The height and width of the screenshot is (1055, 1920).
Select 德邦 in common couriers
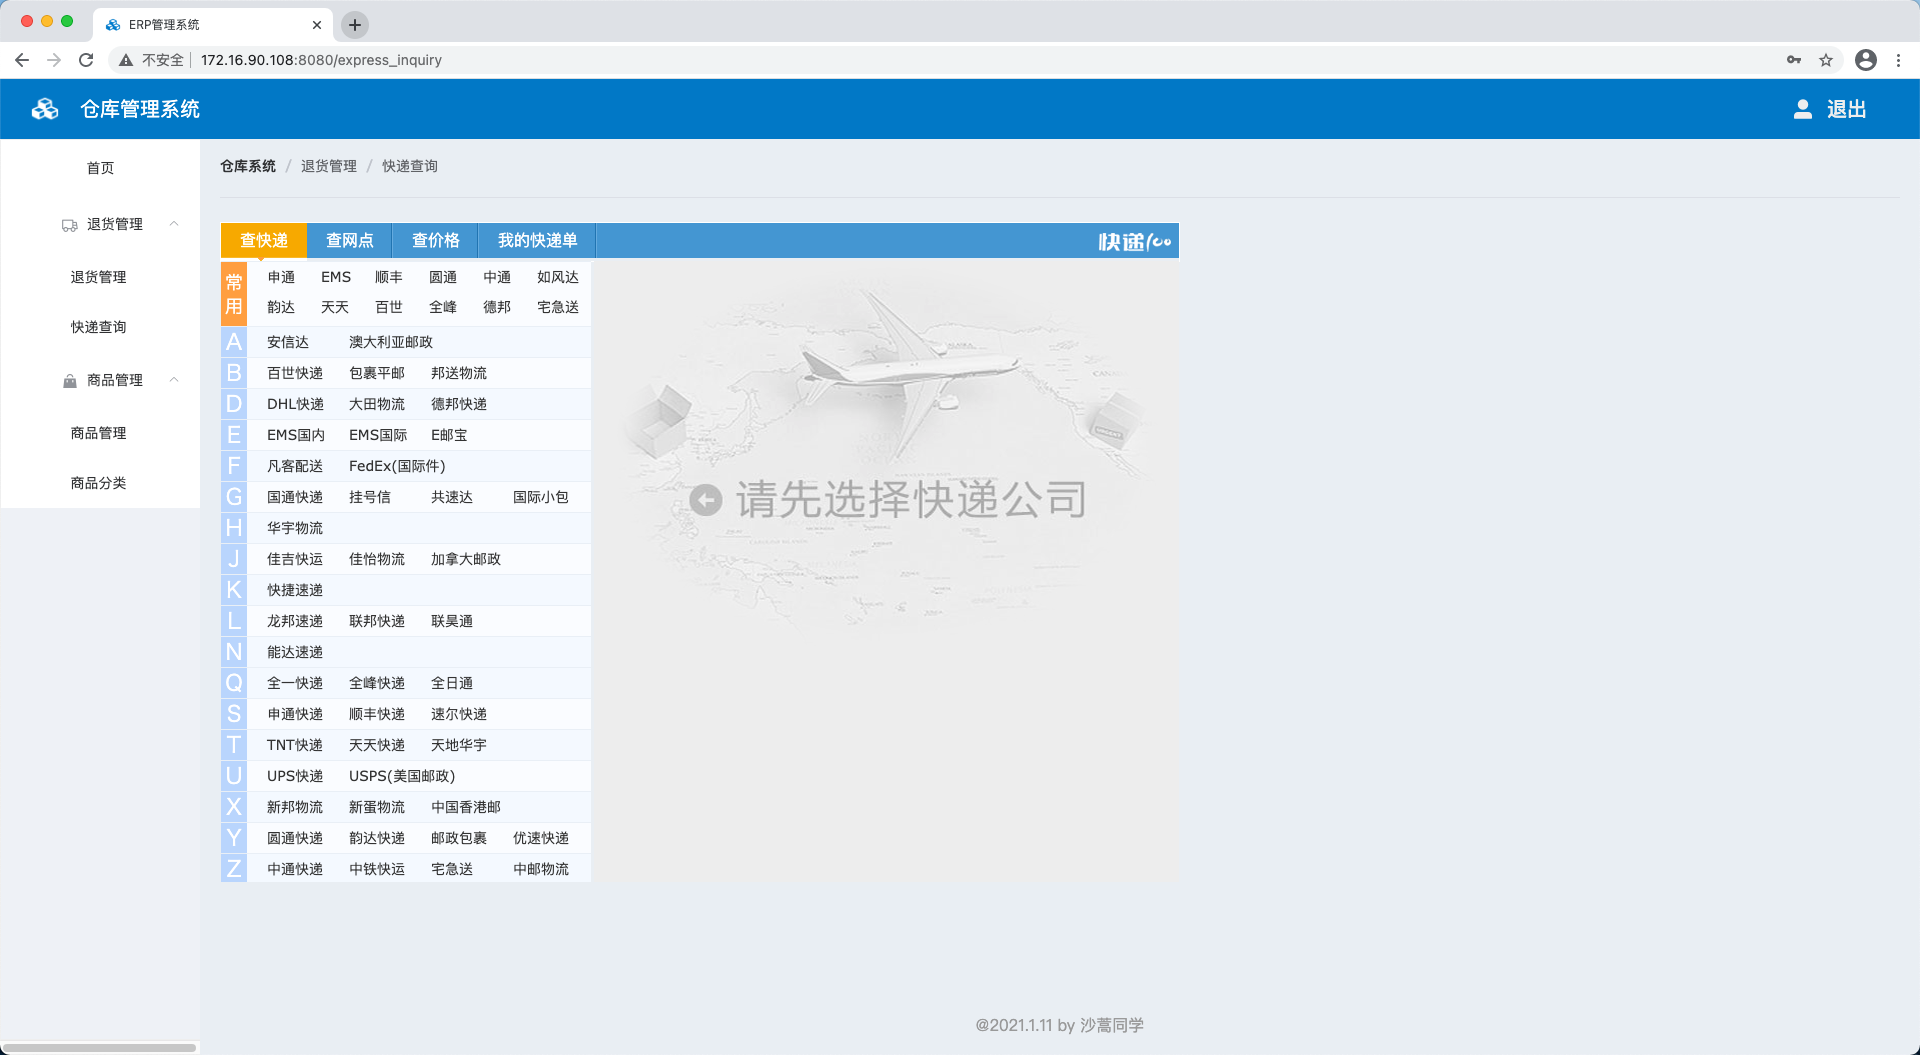pos(497,307)
